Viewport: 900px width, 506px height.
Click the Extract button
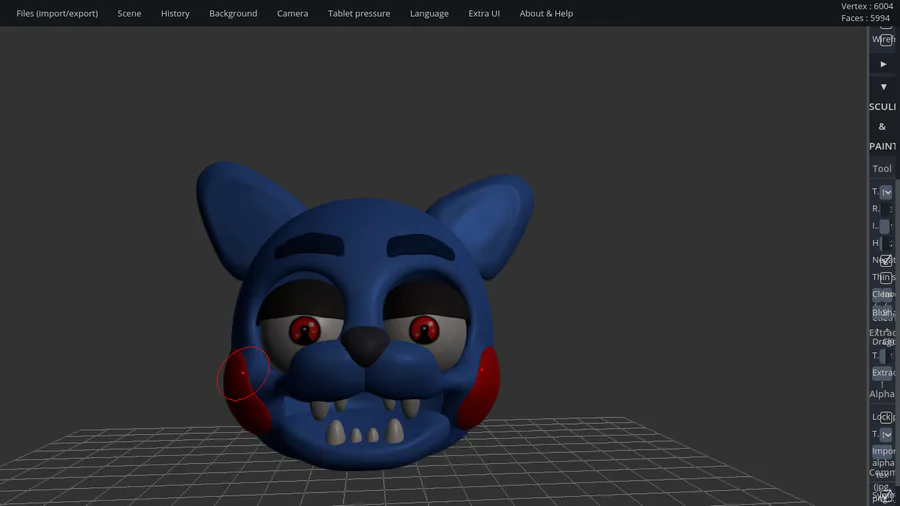pyautogui.click(x=883, y=373)
